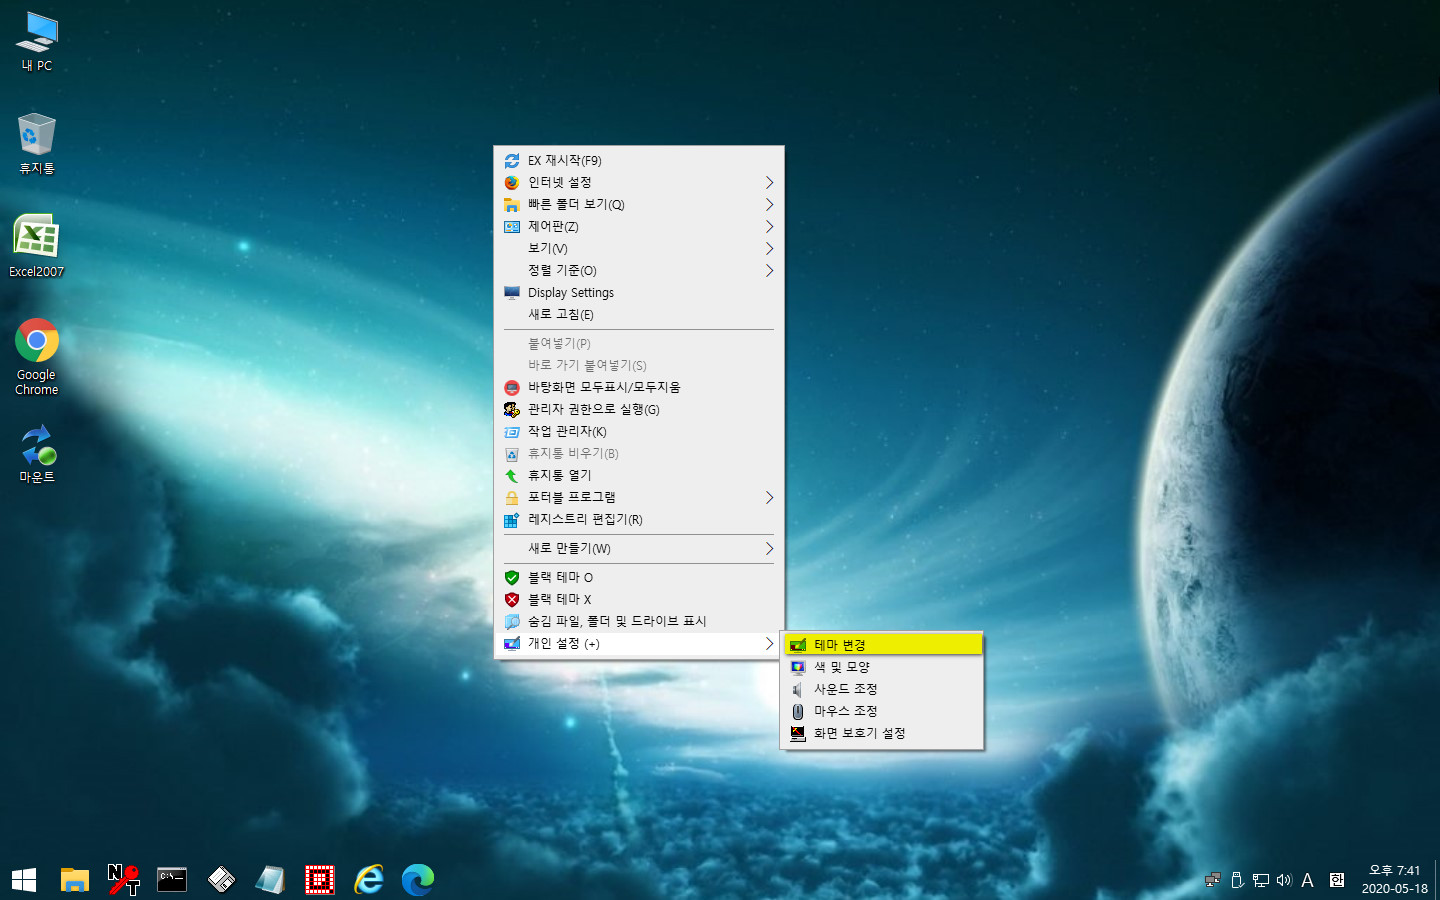Toggle the 한 Korean IME indicator

coord(1337,880)
